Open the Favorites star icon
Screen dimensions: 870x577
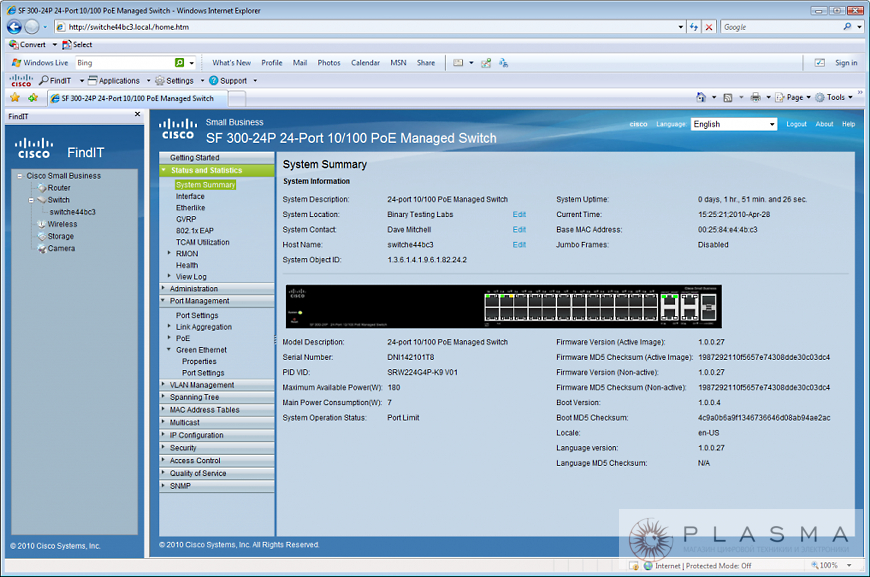point(15,98)
